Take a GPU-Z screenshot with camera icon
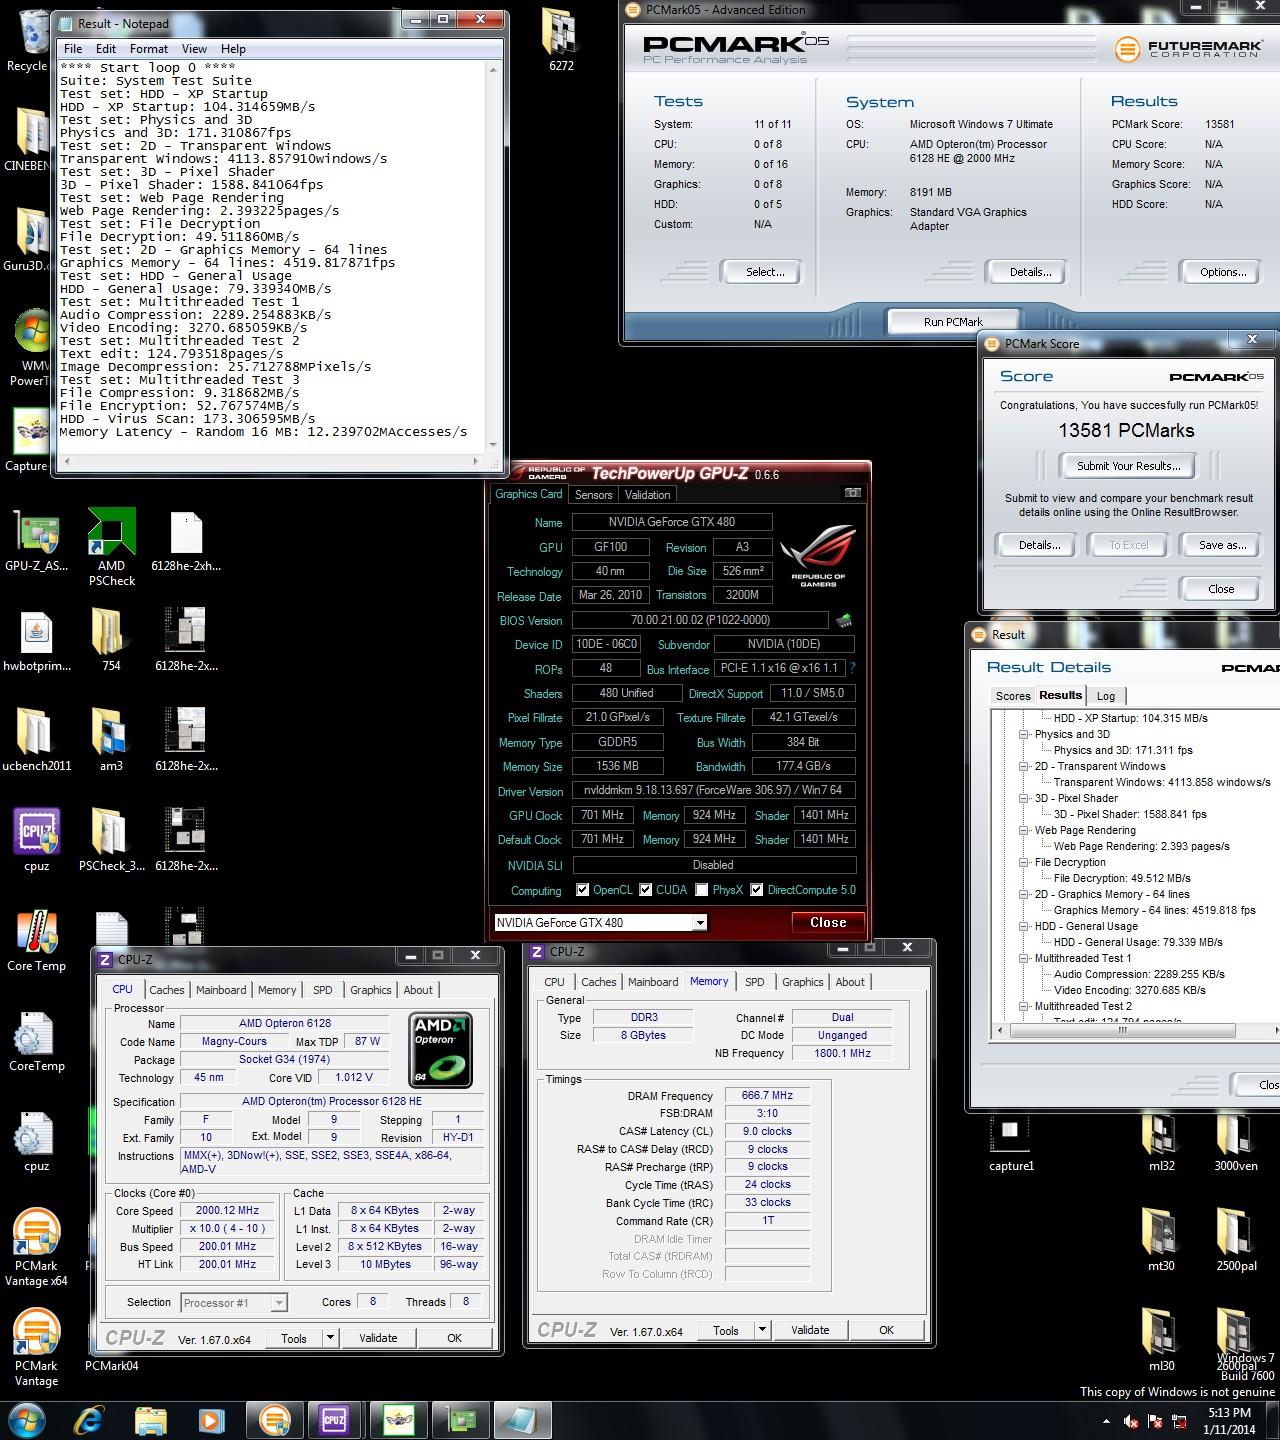1280x1440 pixels. point(852,493)
